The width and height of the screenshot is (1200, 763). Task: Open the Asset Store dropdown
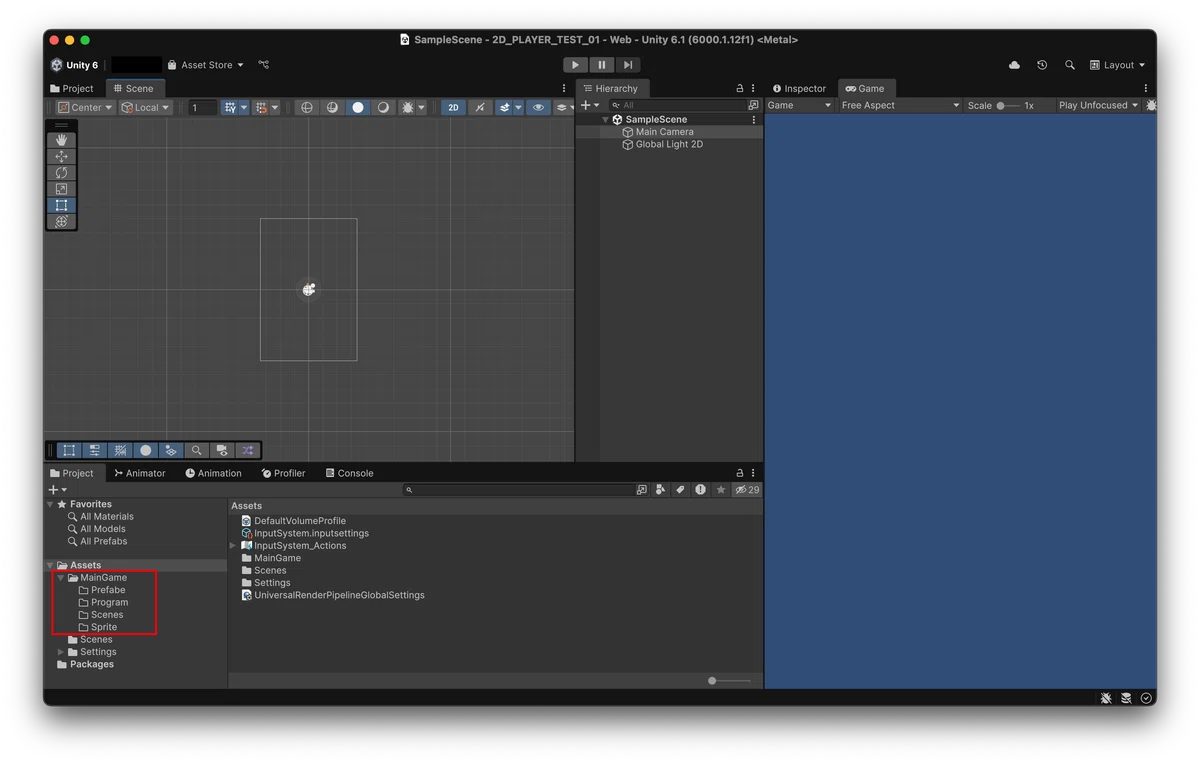[x=206, y=65]
